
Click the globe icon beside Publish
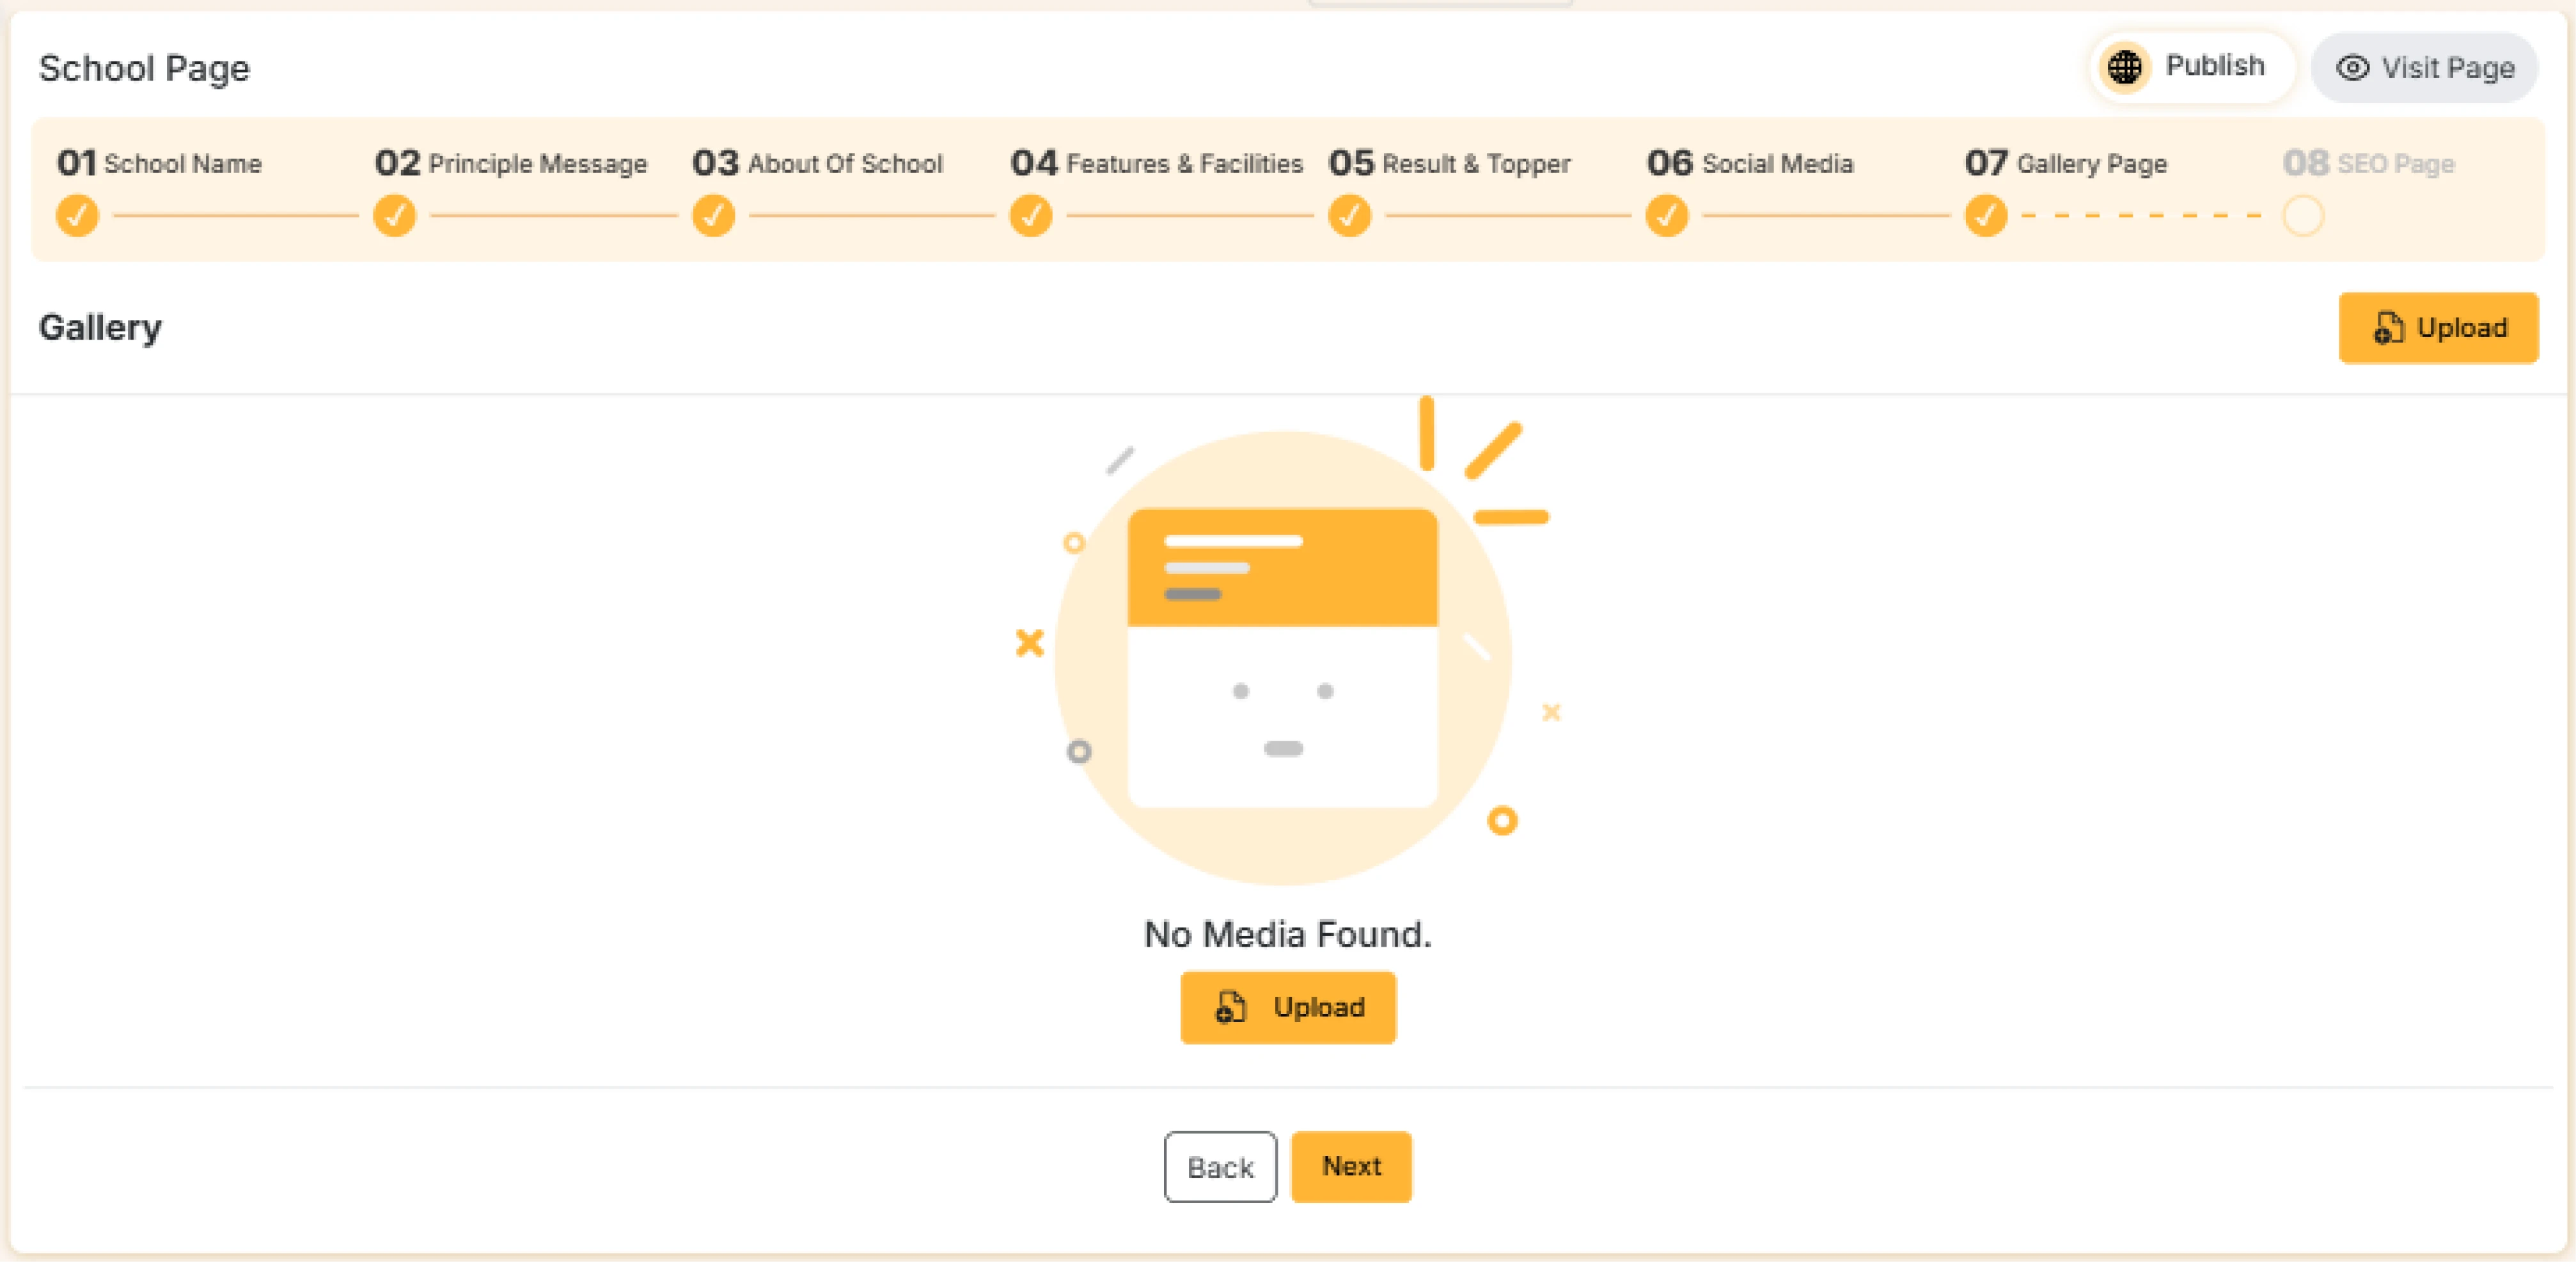[2124, 67]
